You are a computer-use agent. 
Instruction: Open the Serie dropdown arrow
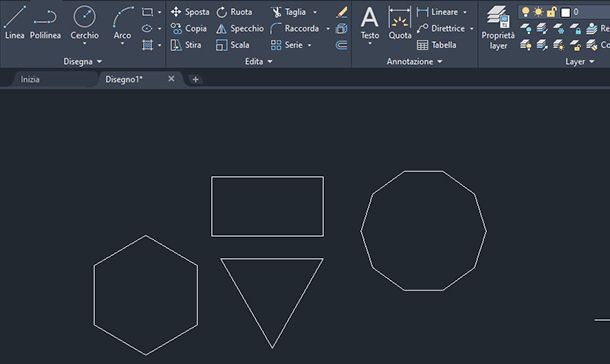[310, 46]
